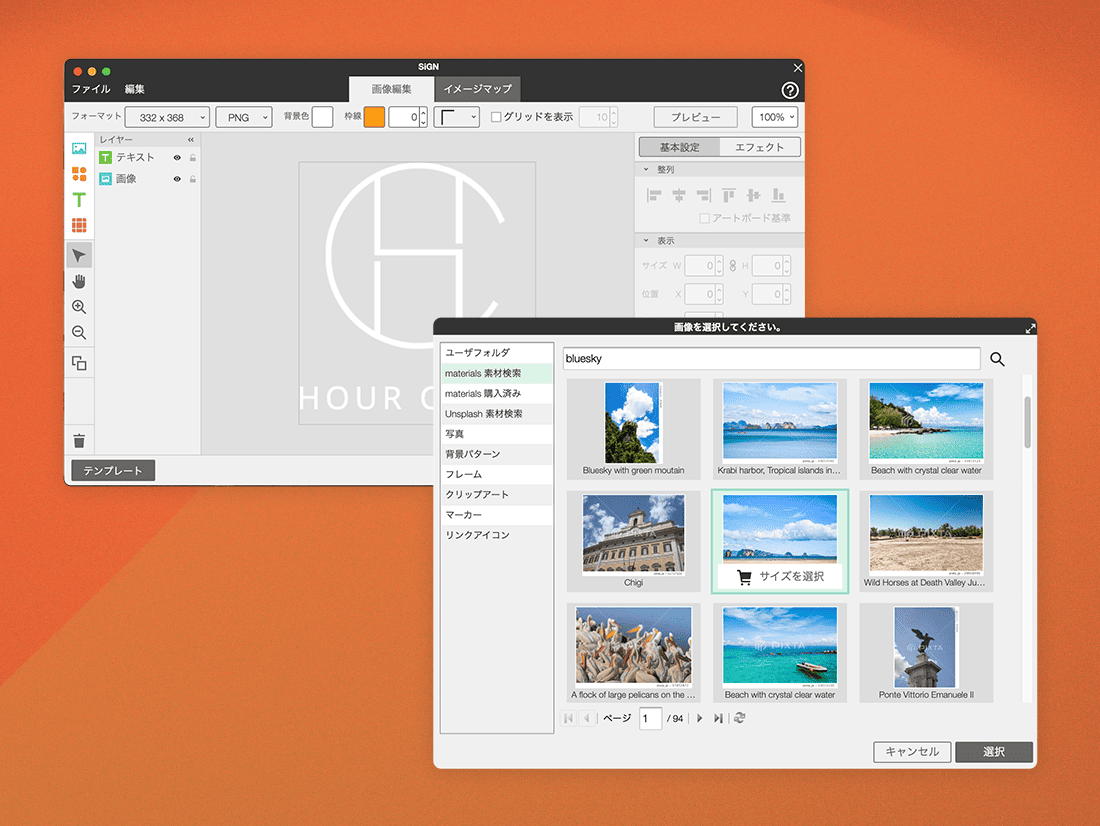1100x826 pixels.
Task: Open the ファイル menu
Action: 91,89
